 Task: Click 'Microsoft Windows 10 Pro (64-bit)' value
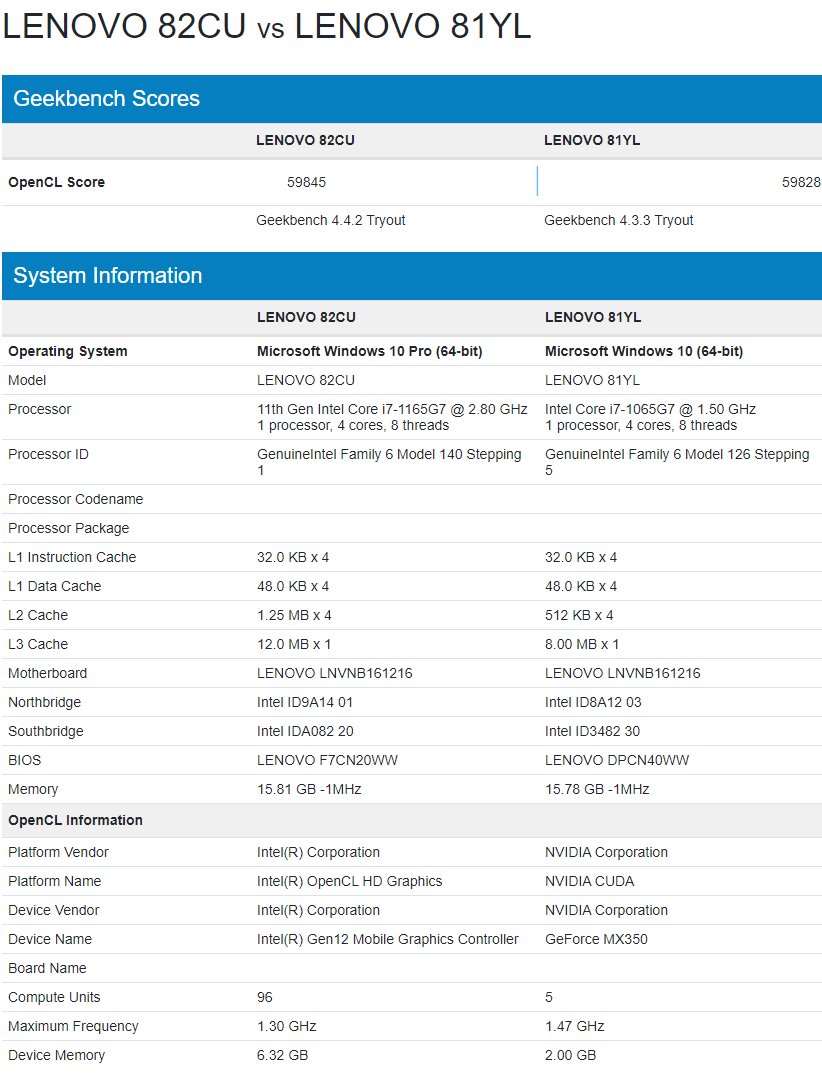(x=370, y=351)
